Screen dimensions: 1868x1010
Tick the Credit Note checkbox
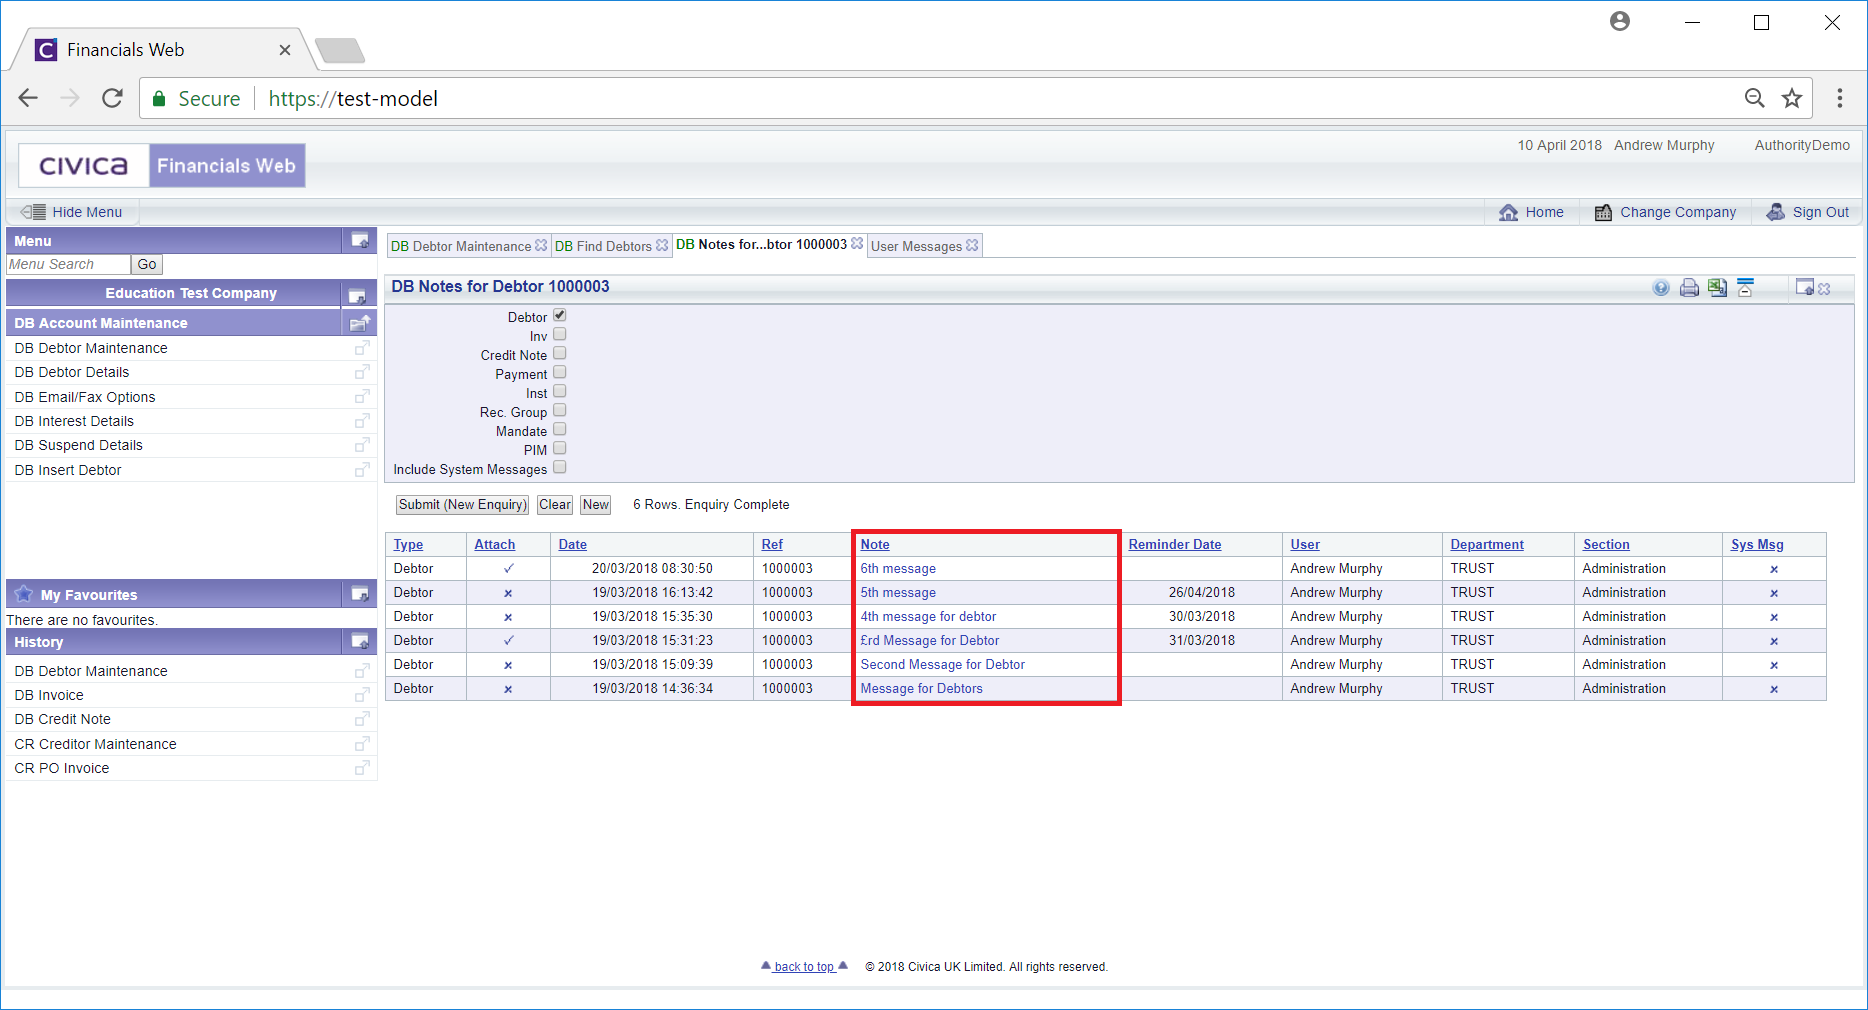pos(560,353)
